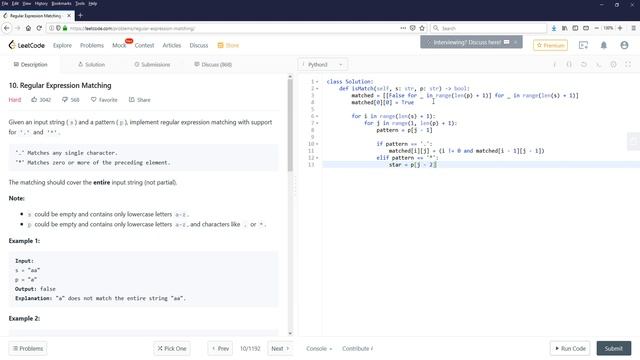Viewport: 640px width, 360px height.
Task: Fold the 'for i in range' line
Action: click(317, 116)
